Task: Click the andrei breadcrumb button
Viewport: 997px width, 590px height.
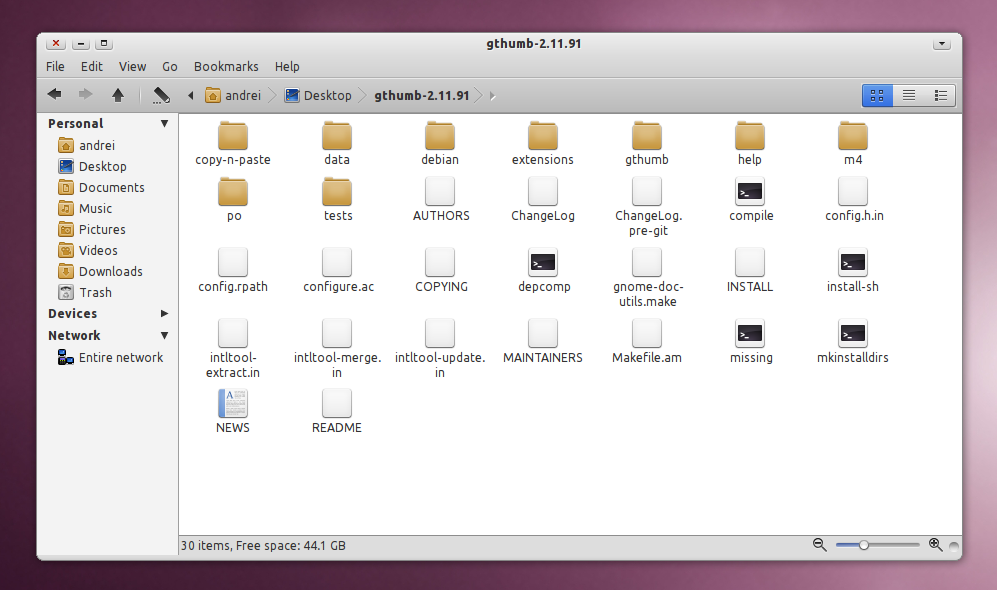Action: (x=233, y=95)
